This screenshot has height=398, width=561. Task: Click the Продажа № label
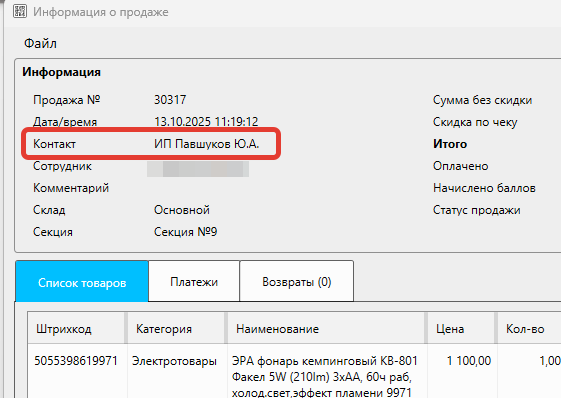[67, 100]
